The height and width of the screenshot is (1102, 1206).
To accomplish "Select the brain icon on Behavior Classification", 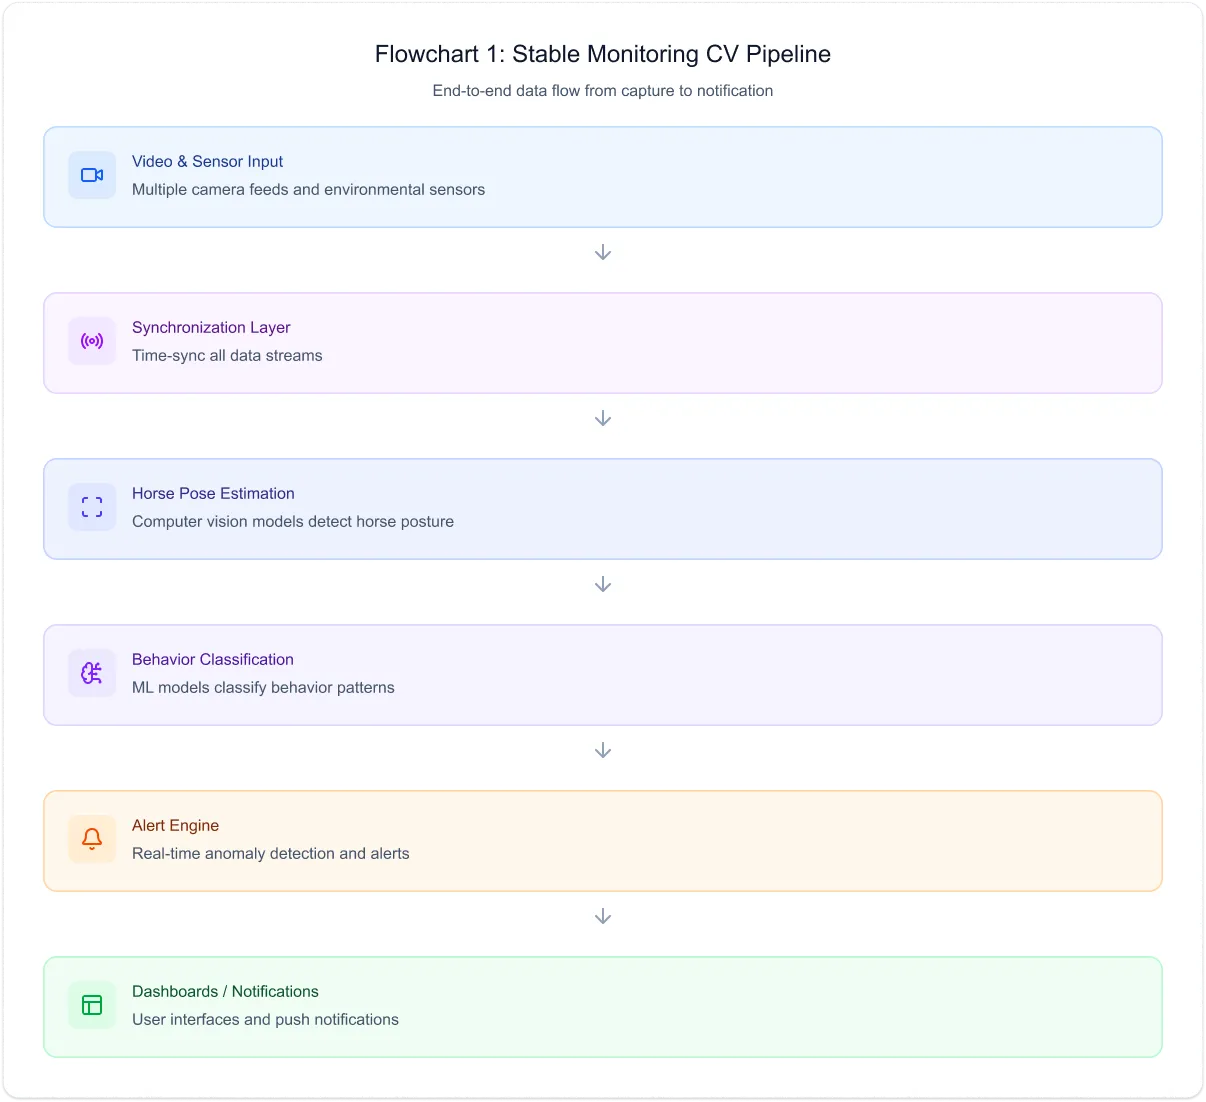I will [91, 672].
